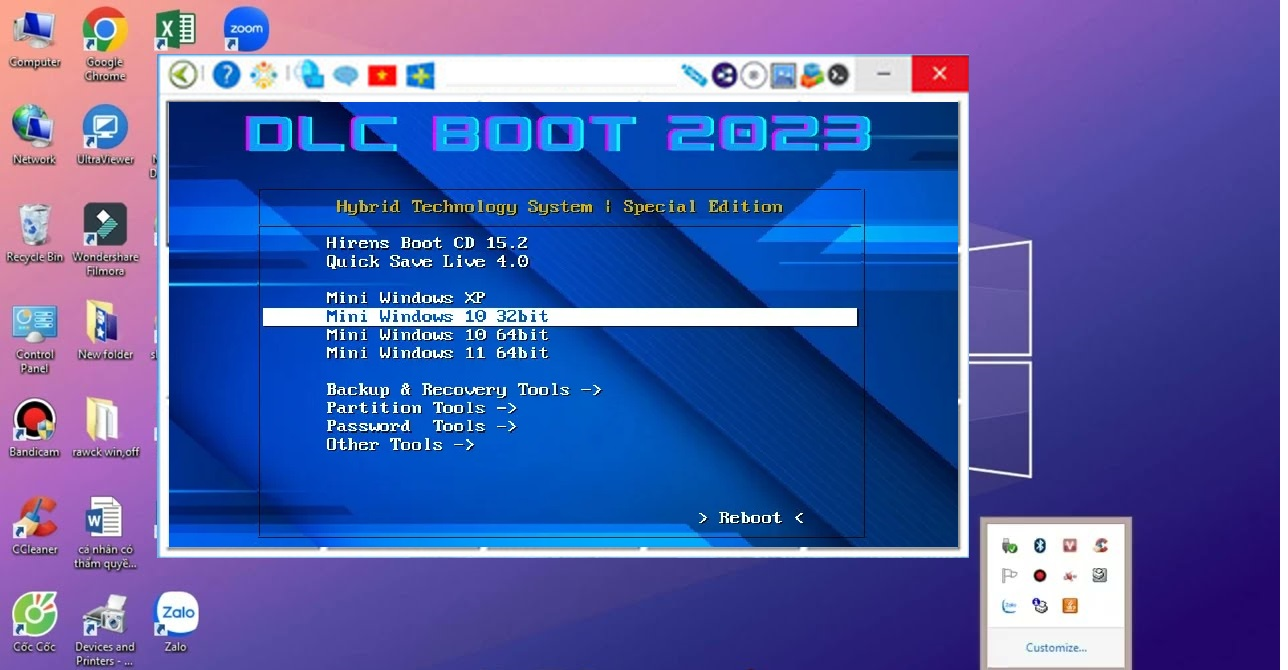
Task: Choose highlighted Mini Windows 10 32bit
Action: tap(560, 317)
